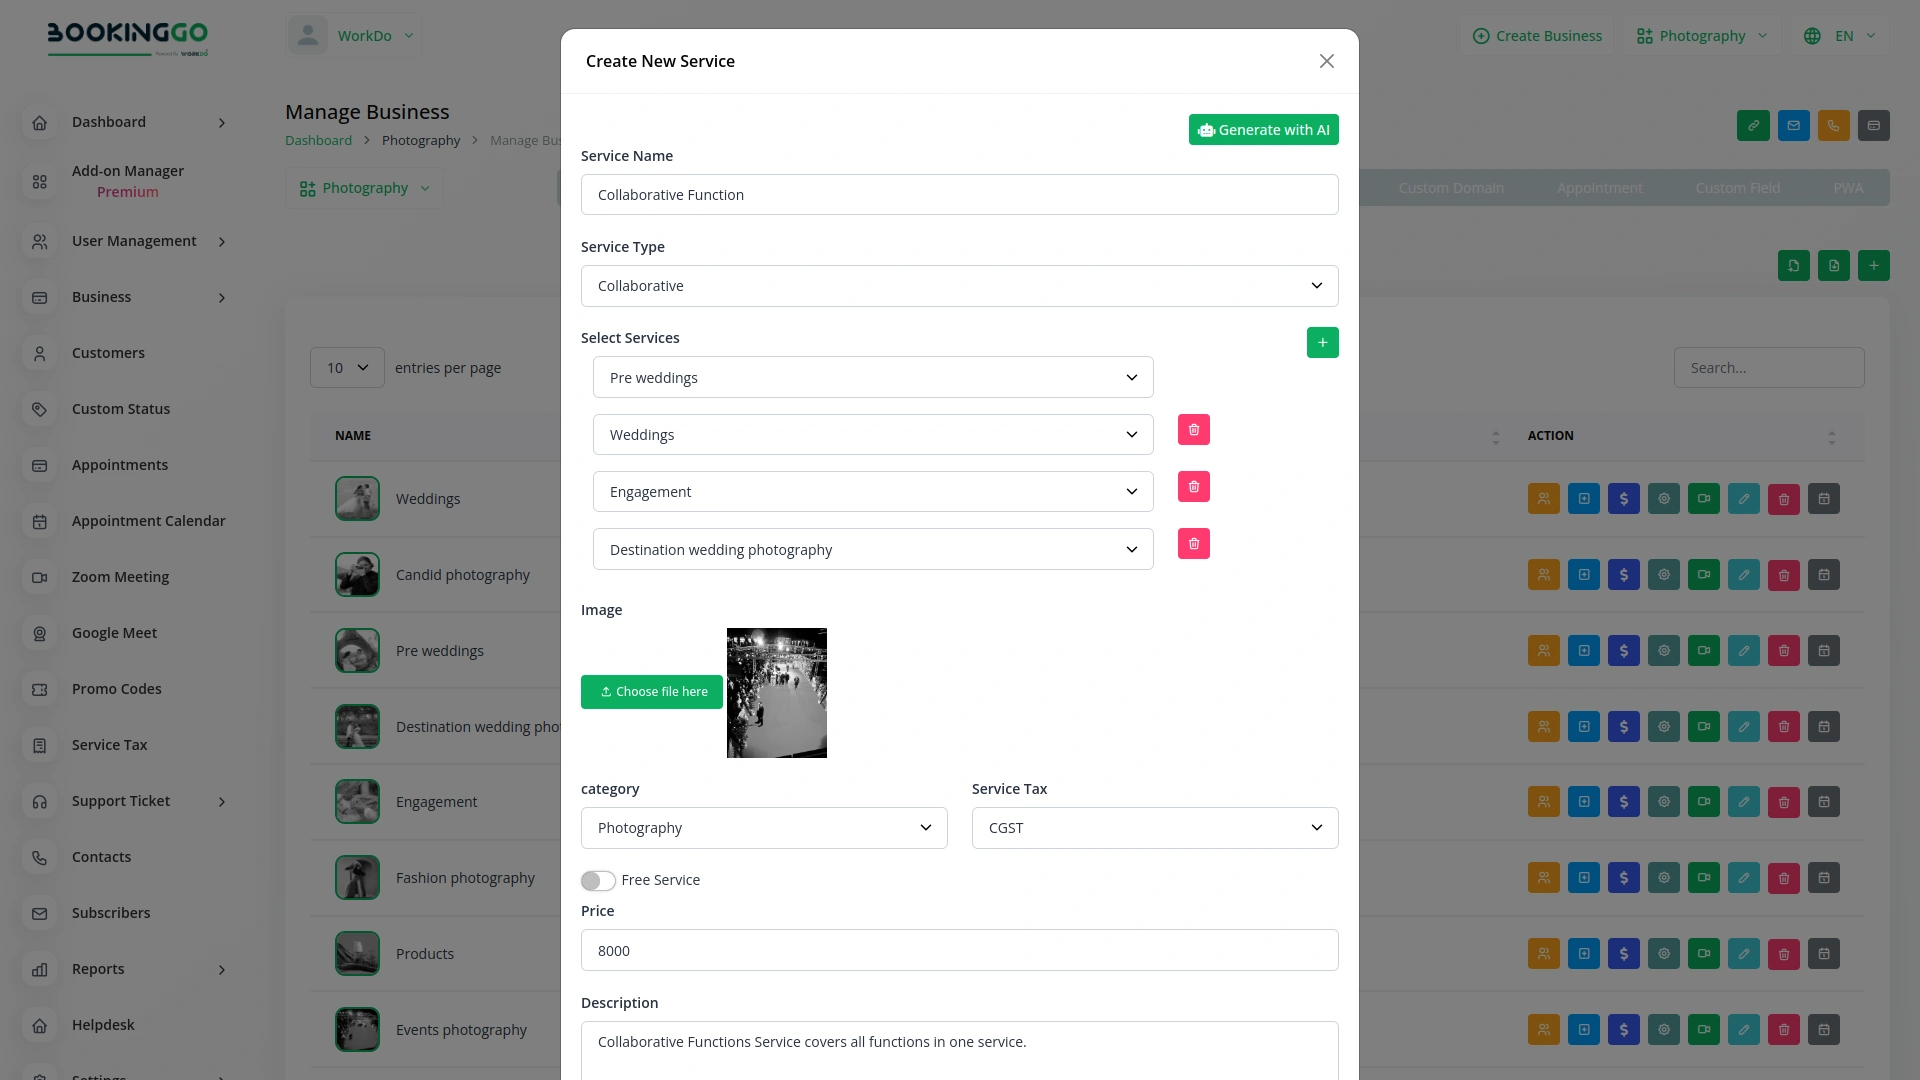Switch to the PWA tab

(x=1846, y=187)
